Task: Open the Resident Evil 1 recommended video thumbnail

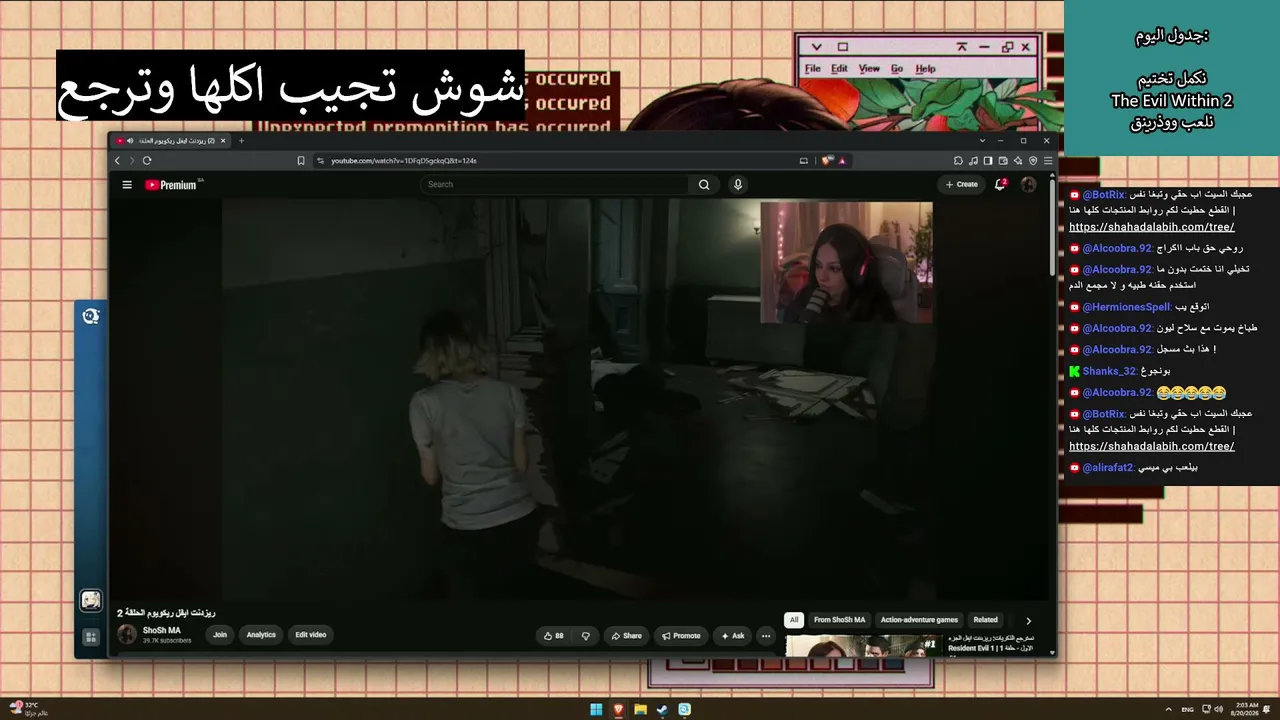Action: click(x=865, y=646)
